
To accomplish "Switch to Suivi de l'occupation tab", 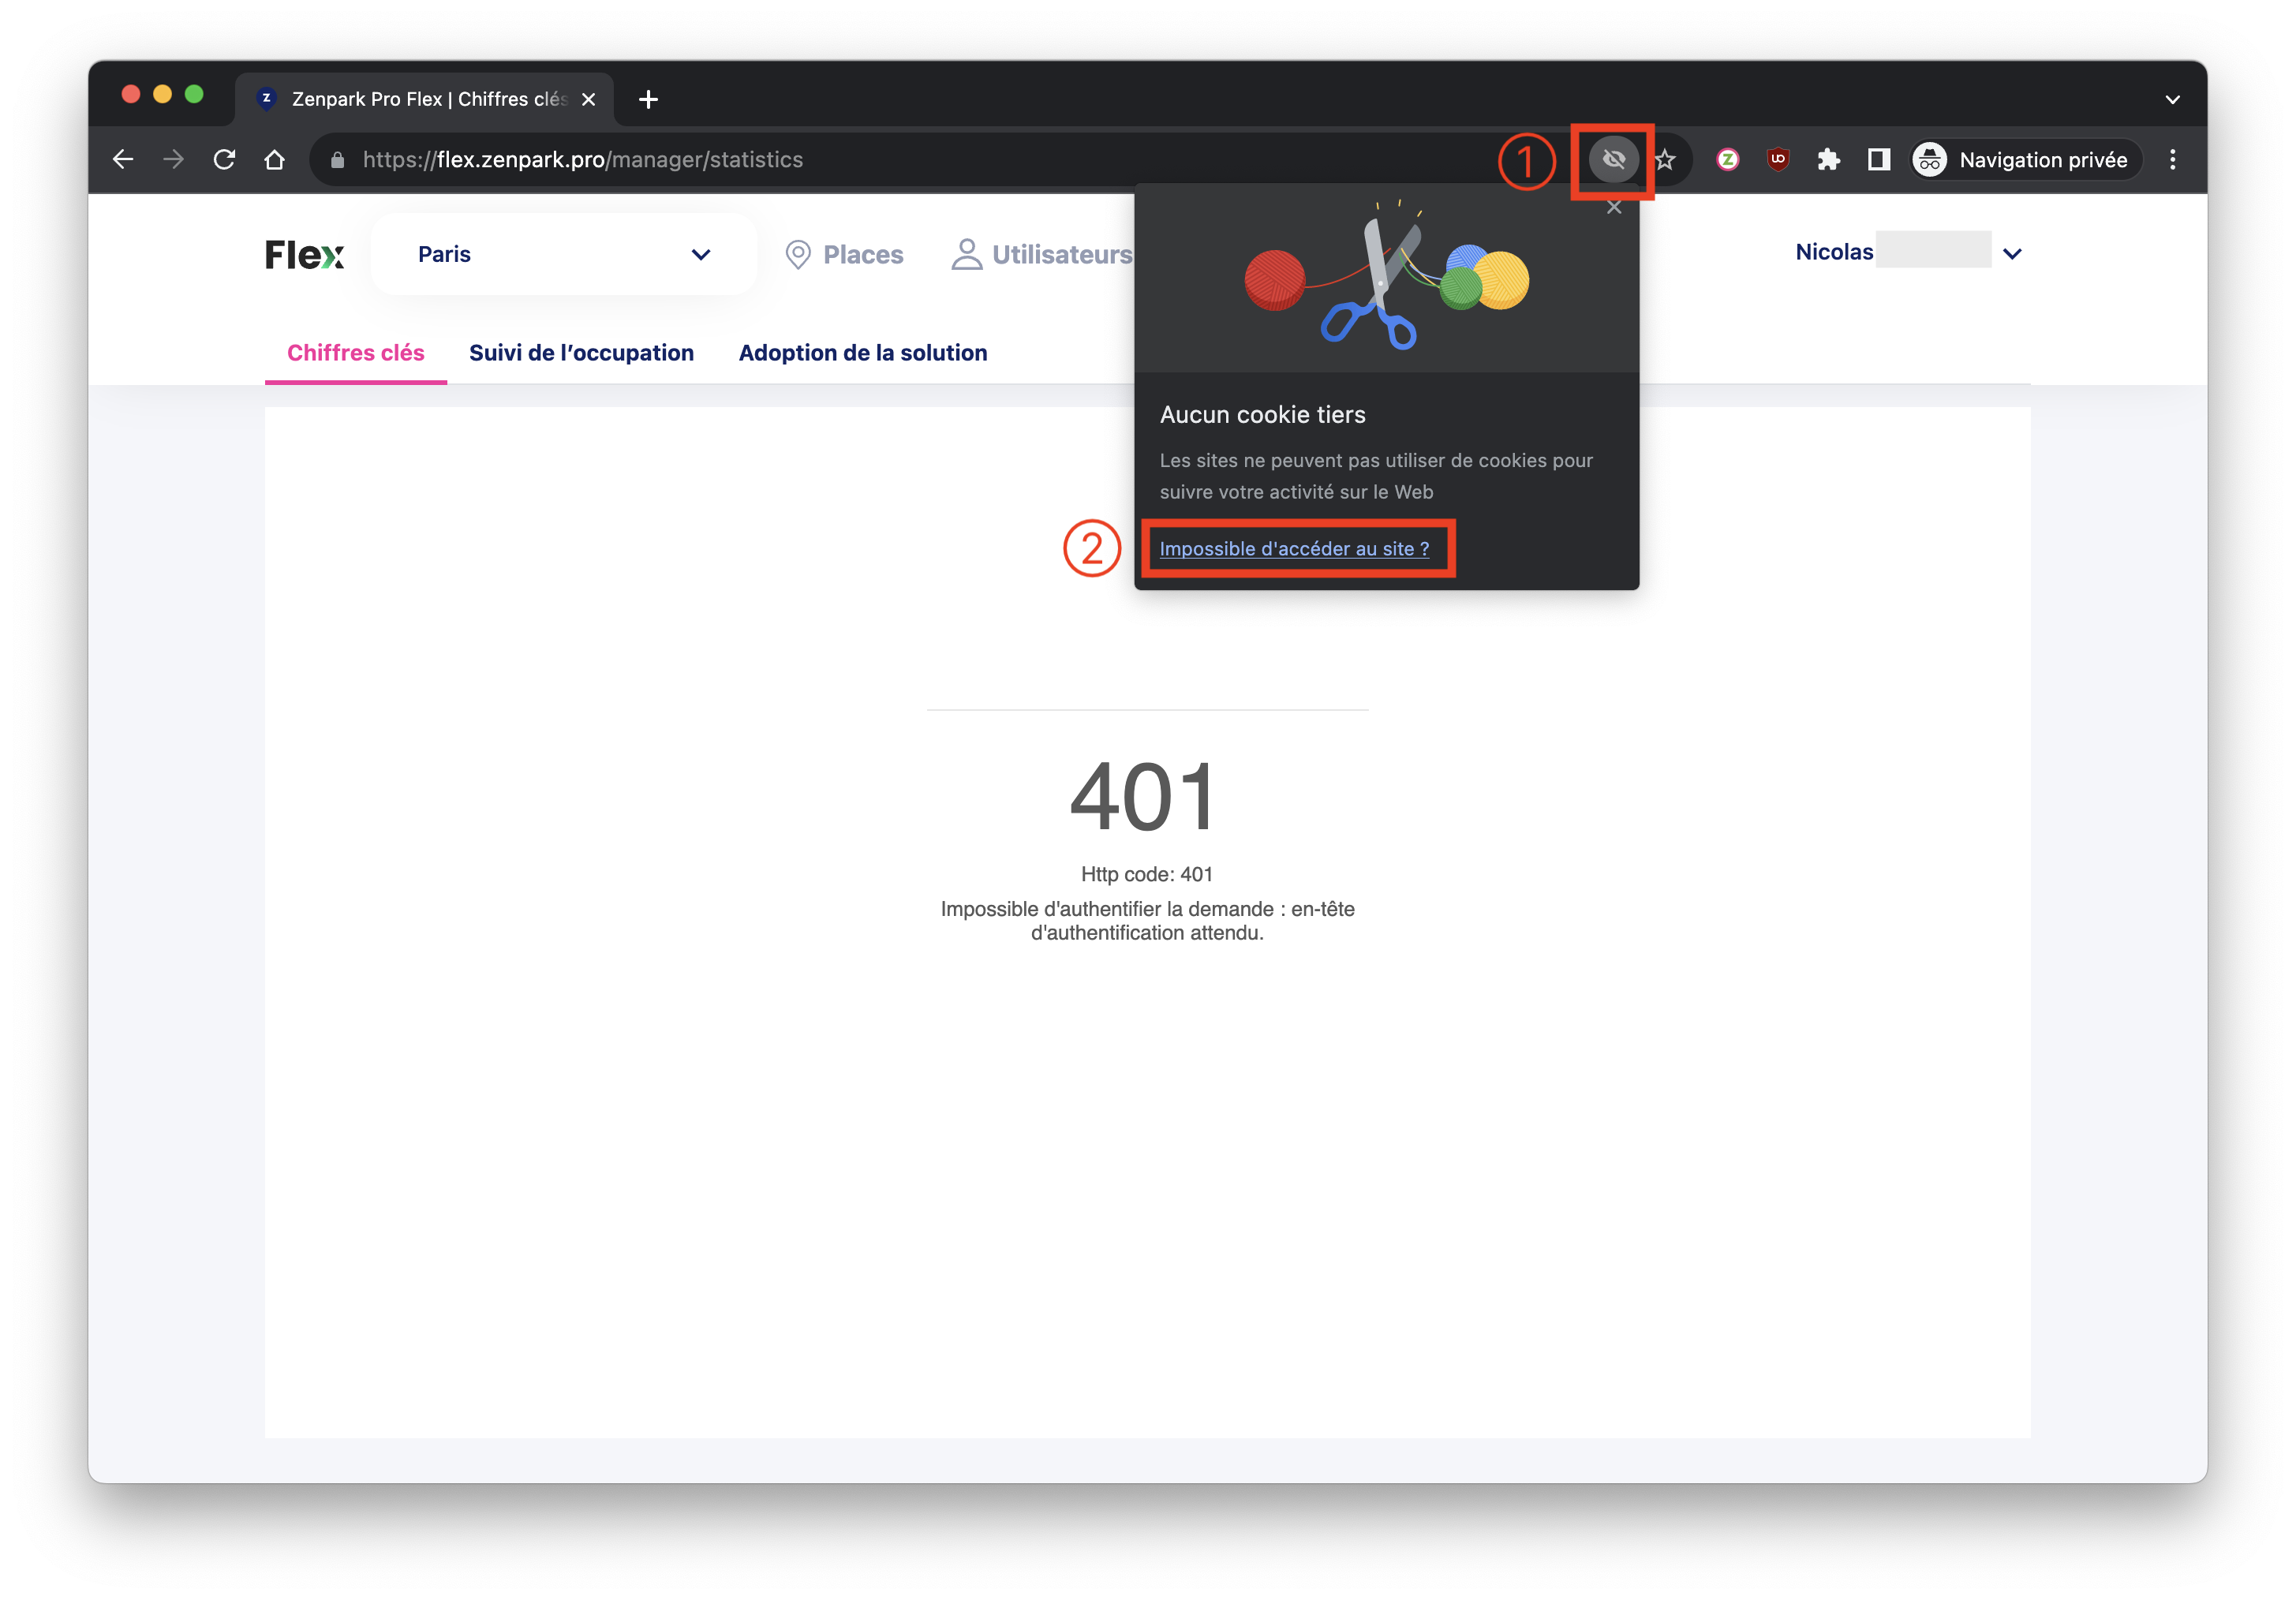I will 581,353.
